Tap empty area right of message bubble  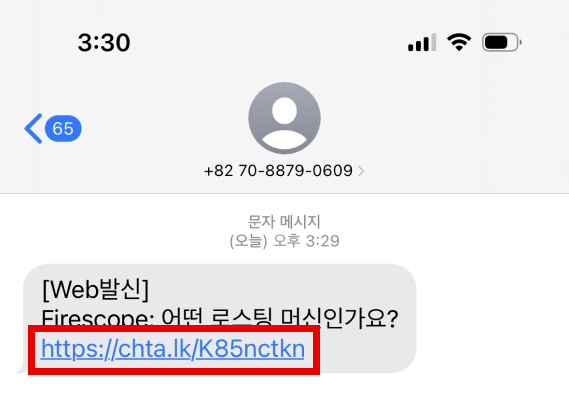pos(492,318)
